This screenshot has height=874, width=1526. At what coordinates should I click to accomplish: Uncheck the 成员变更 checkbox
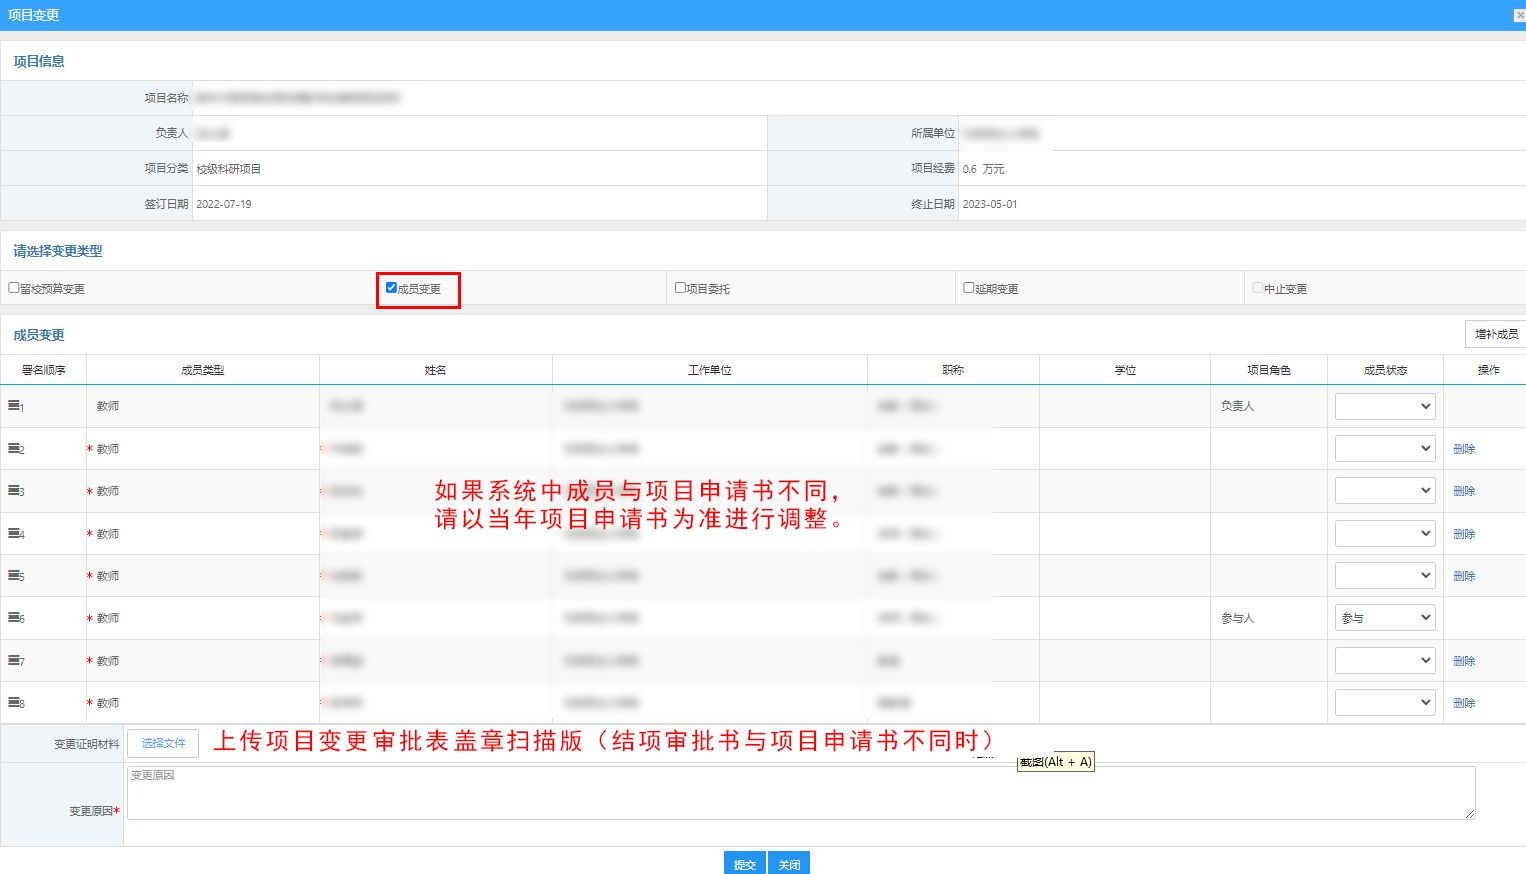coord(391,288)
